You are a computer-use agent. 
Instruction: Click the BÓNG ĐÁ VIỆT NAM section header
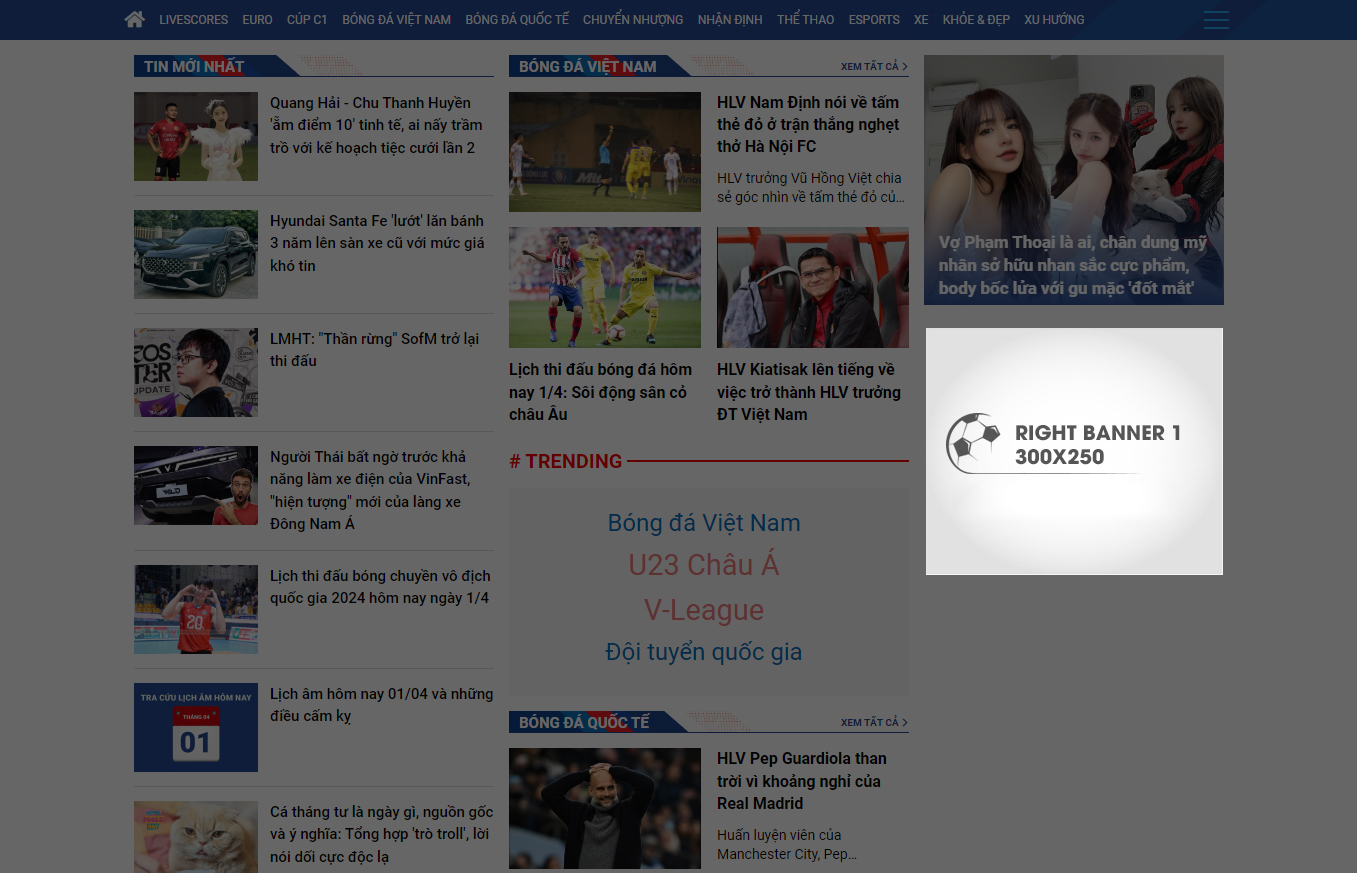point(588,66)
